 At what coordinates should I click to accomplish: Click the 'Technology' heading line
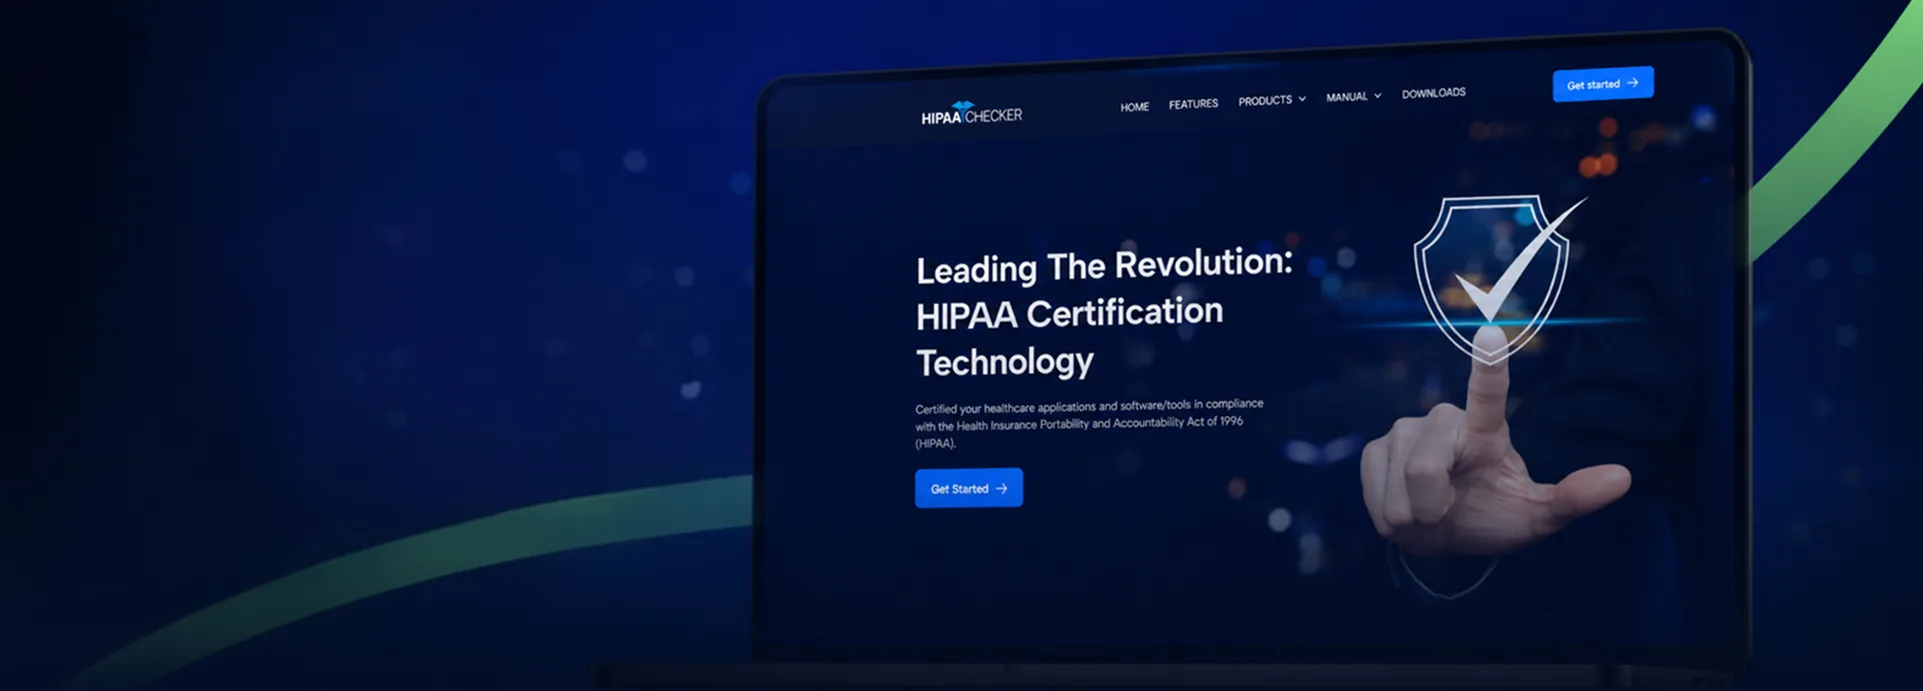1004,361
